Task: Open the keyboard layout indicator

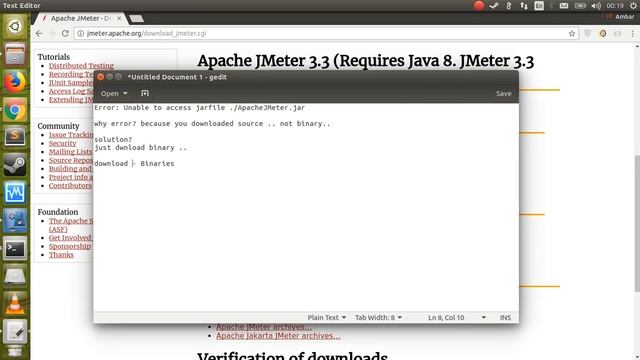Action: tap(539, 6)
